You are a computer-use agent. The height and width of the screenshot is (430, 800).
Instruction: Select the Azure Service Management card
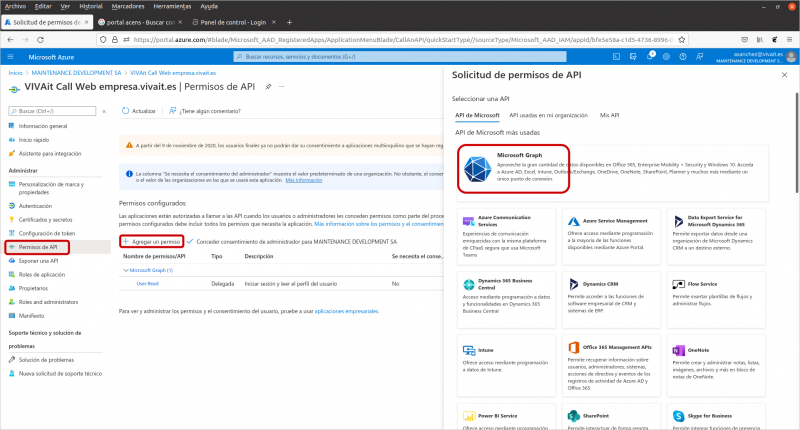tap(611, 236)
